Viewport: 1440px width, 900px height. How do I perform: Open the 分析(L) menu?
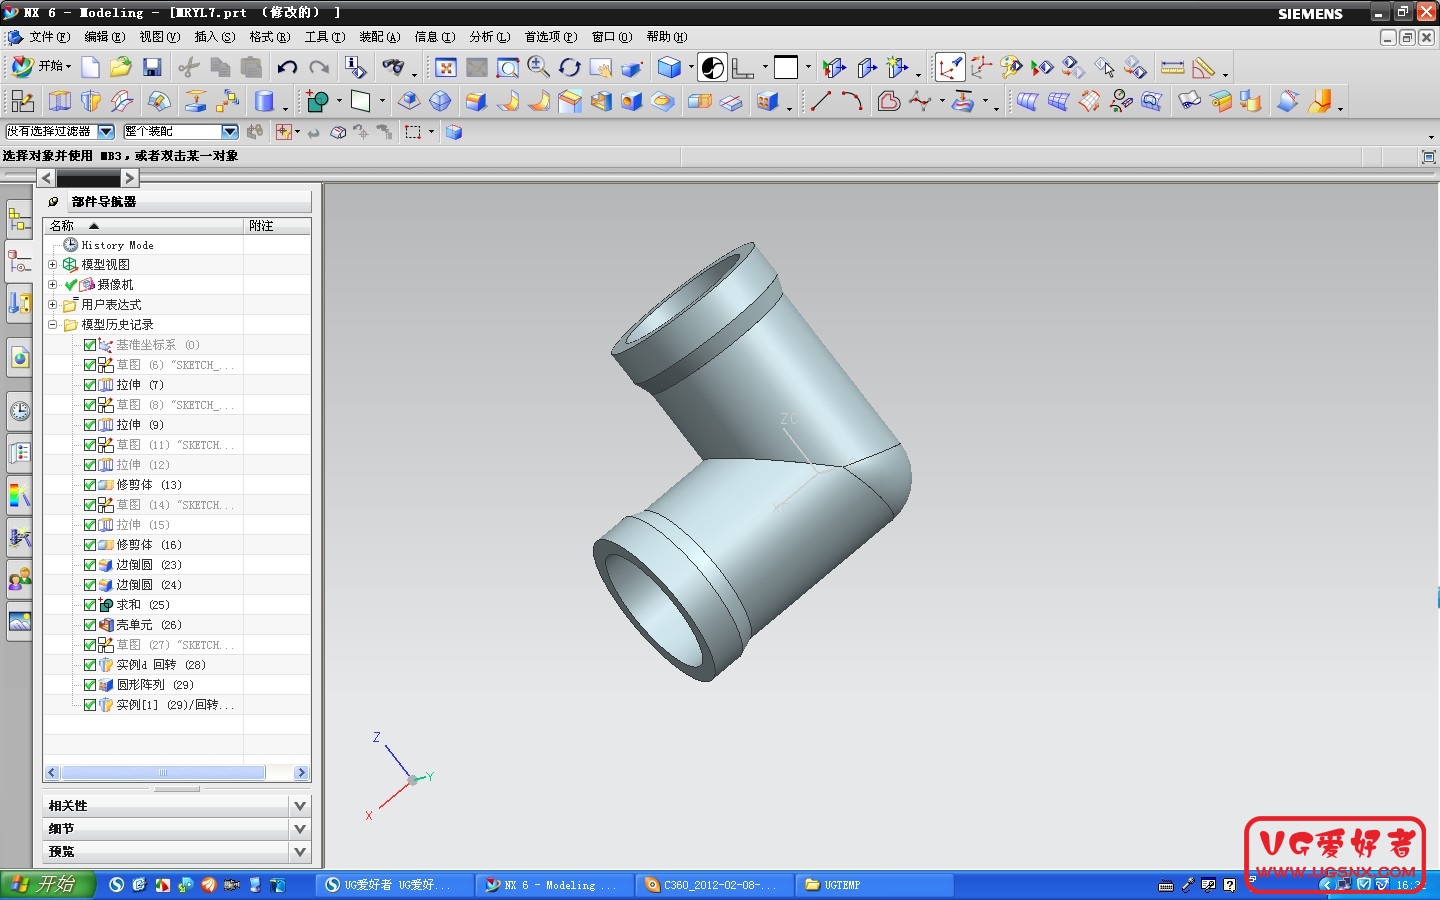[490, 37]
